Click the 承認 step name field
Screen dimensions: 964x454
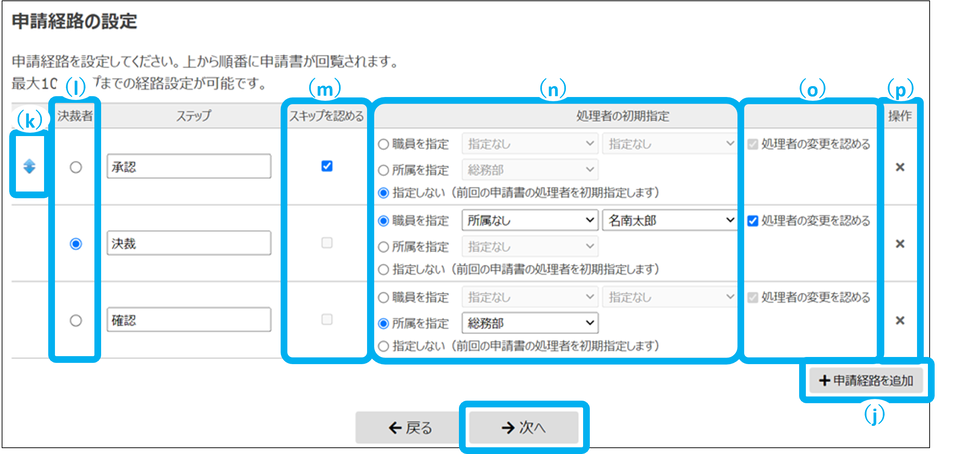(x=188, y=167)
